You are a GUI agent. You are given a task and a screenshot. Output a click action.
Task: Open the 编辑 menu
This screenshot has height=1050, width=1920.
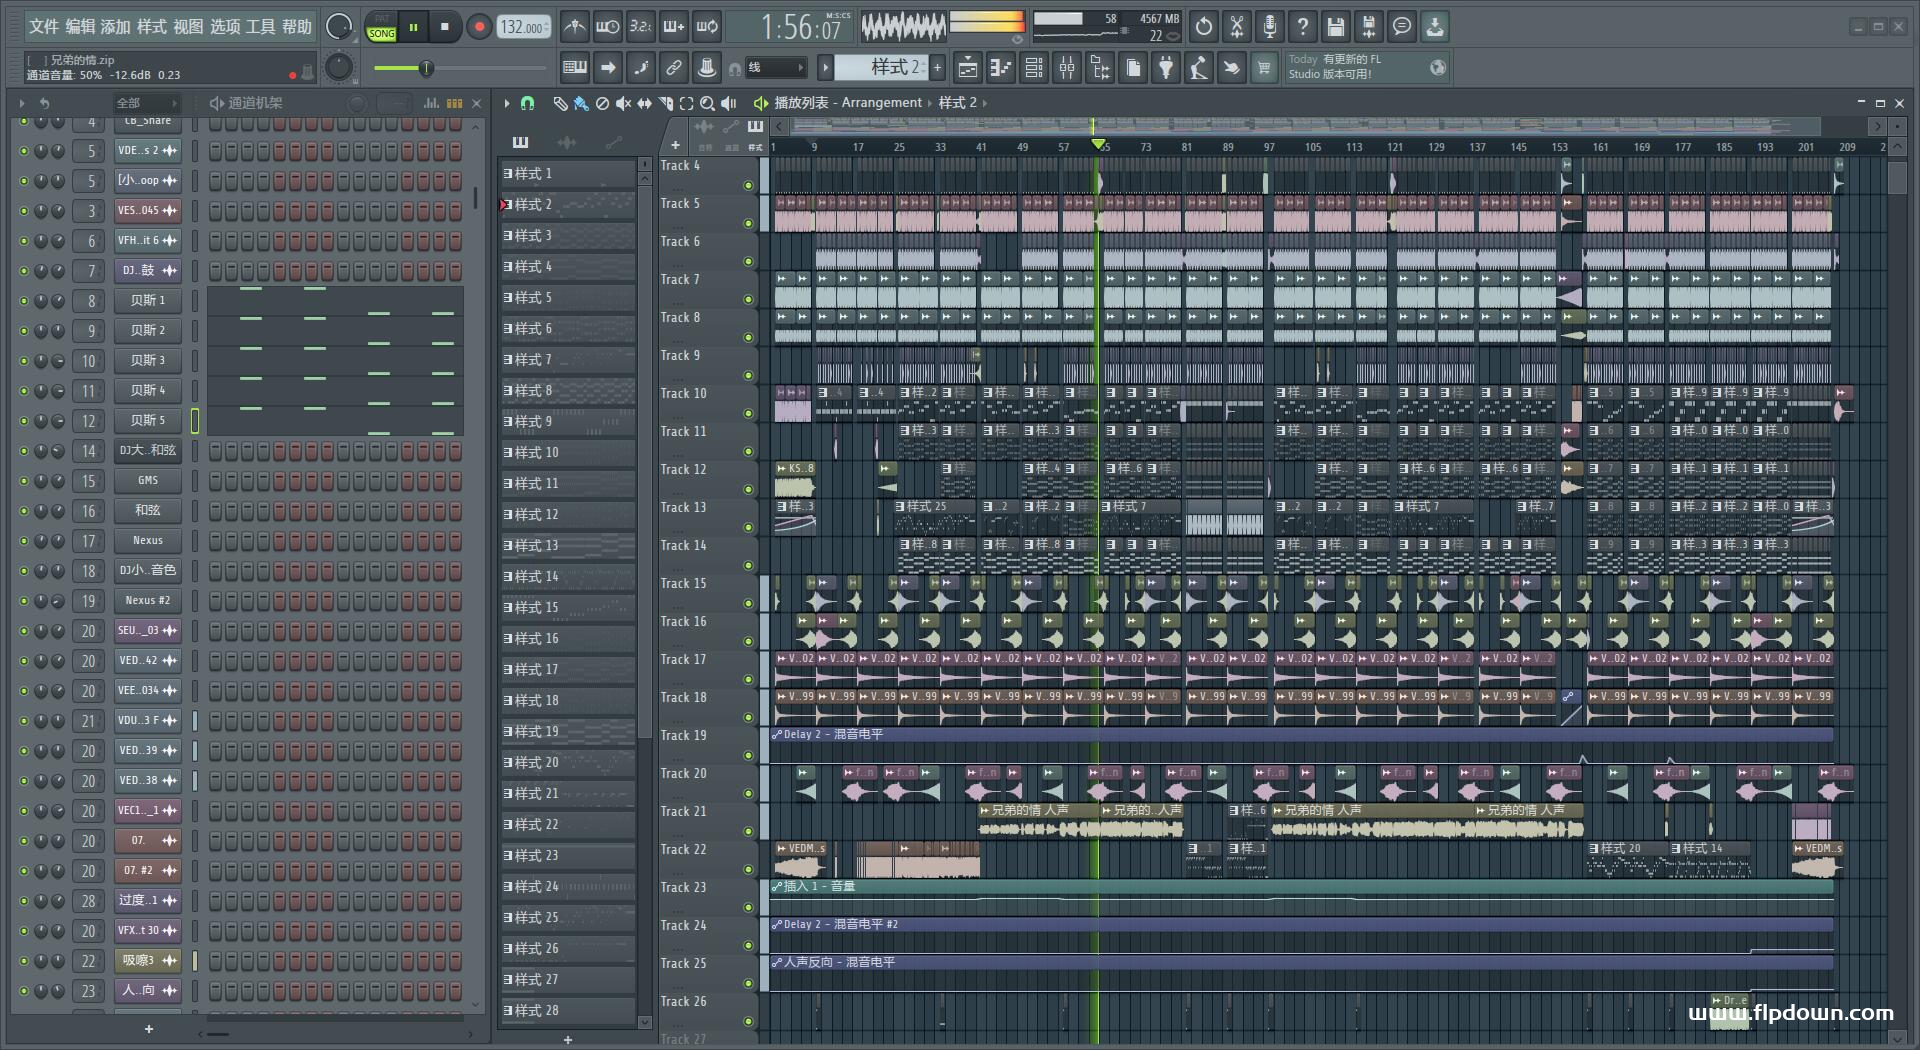click(80, 27)
